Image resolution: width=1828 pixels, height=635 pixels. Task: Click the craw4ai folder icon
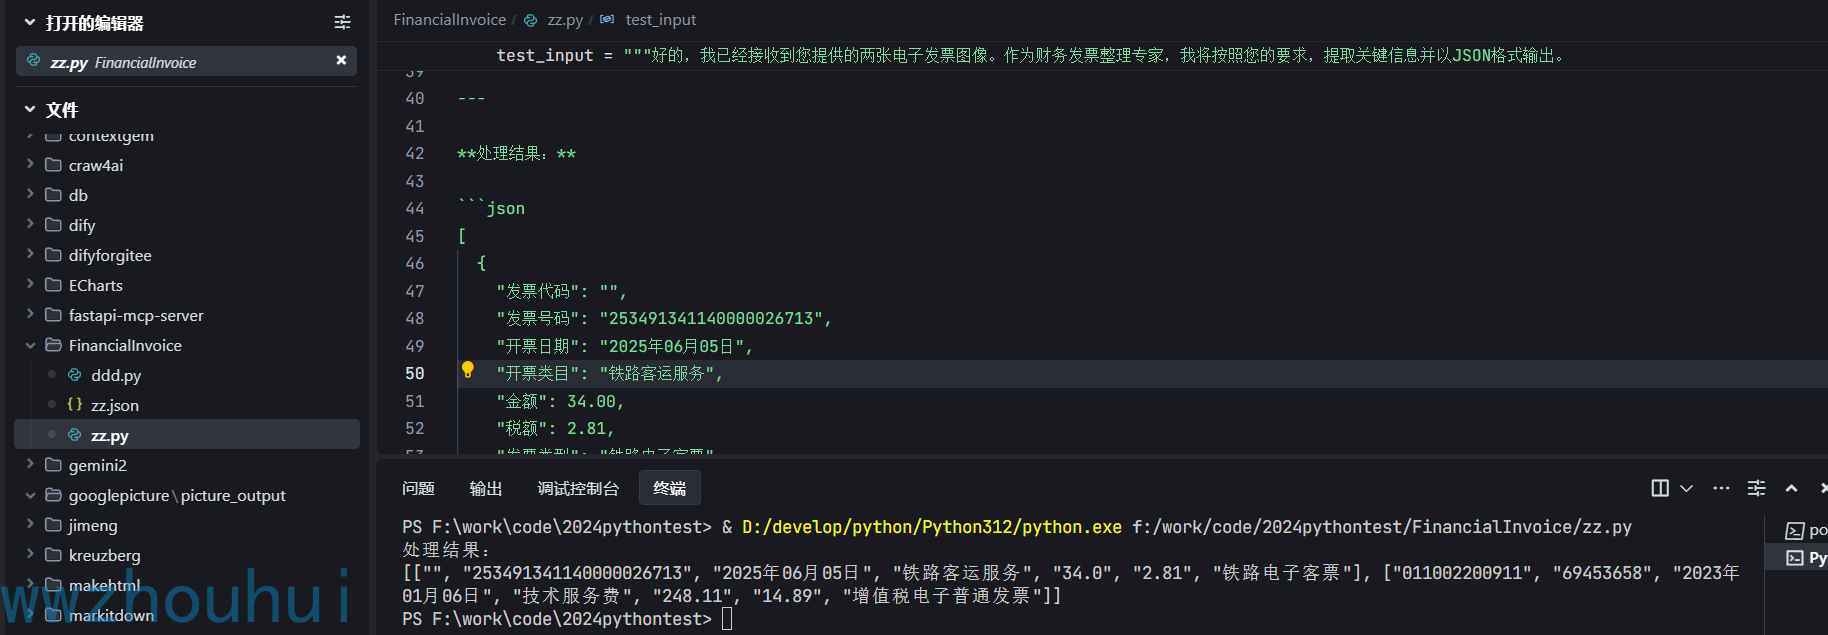point(53,165)
